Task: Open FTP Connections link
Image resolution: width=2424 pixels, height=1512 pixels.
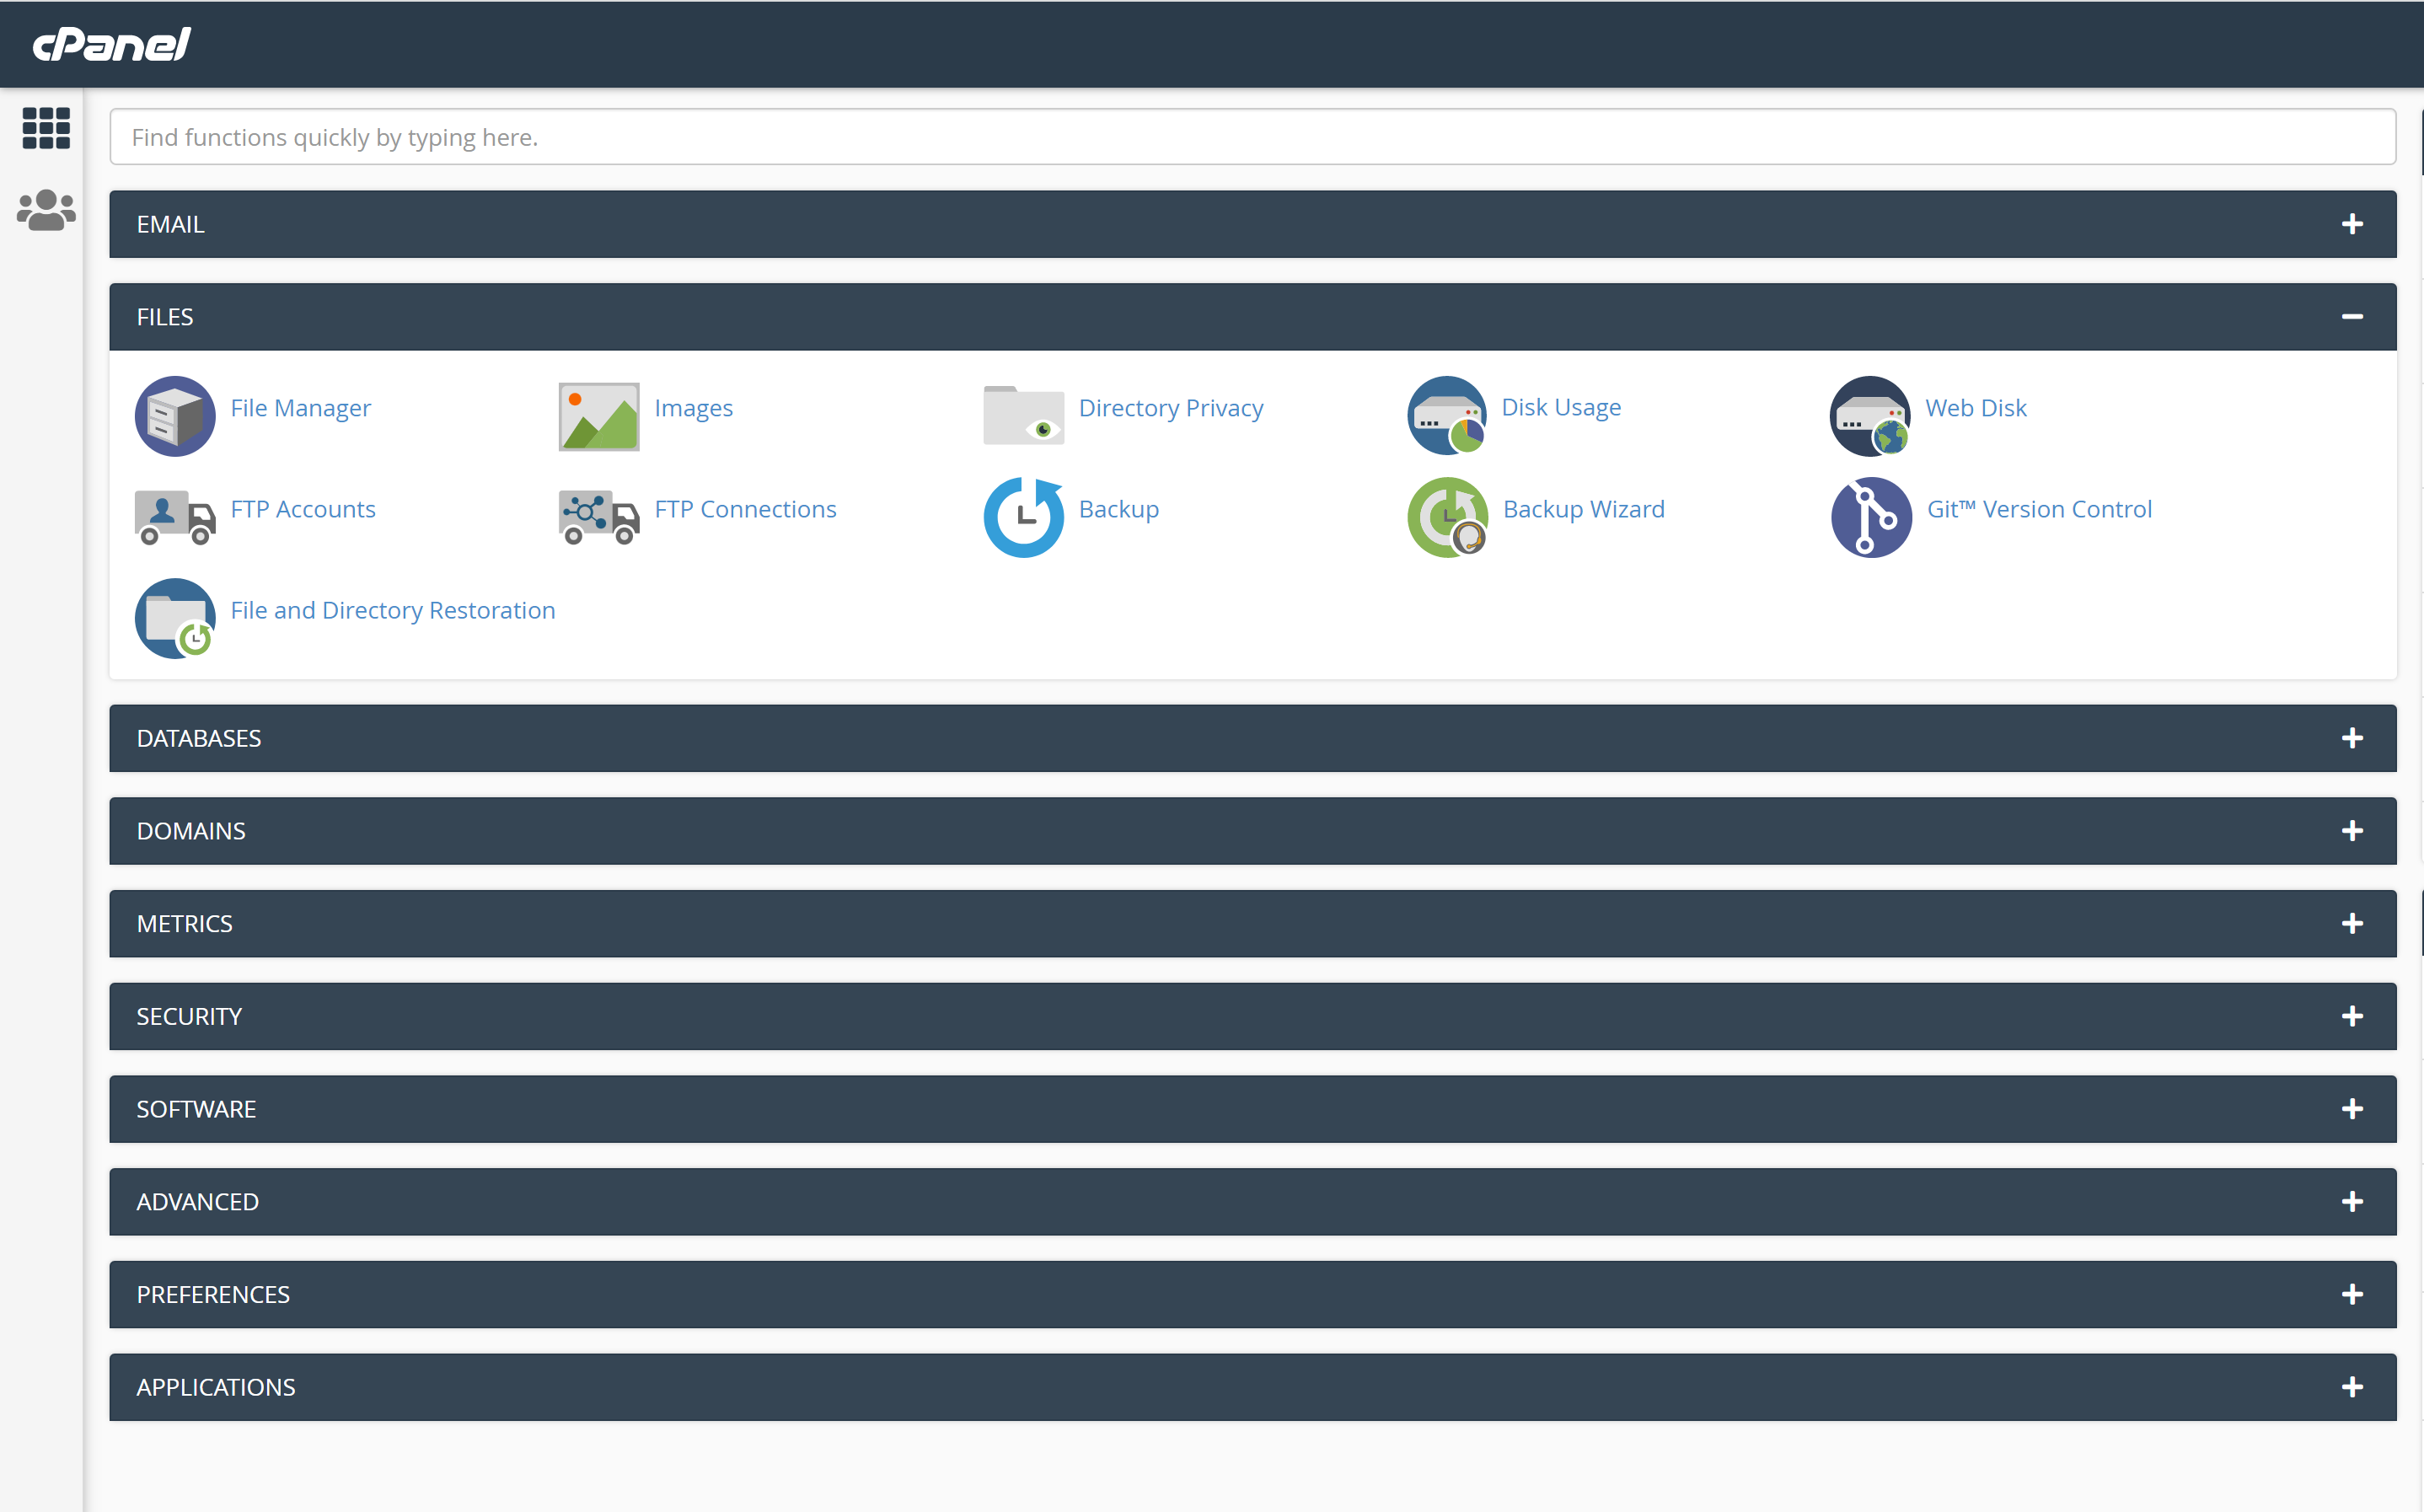Action: 745,509
